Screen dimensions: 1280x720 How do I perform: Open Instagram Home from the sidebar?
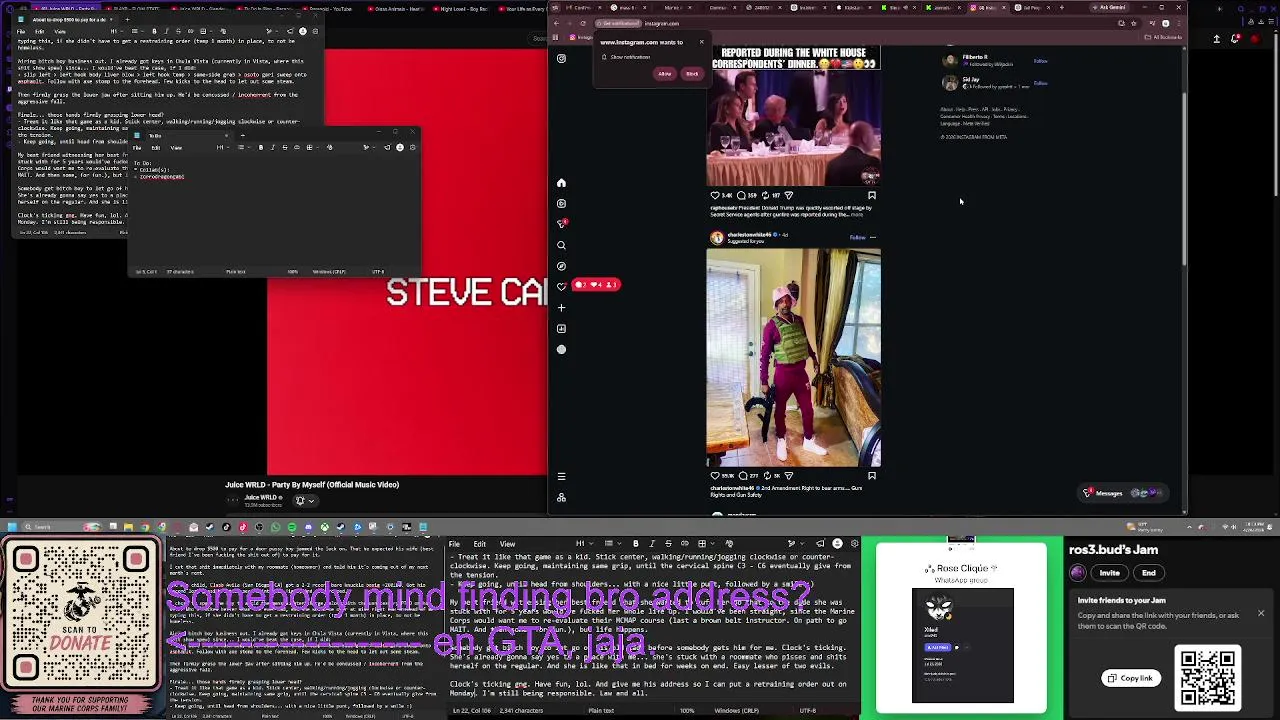(561, 183)
